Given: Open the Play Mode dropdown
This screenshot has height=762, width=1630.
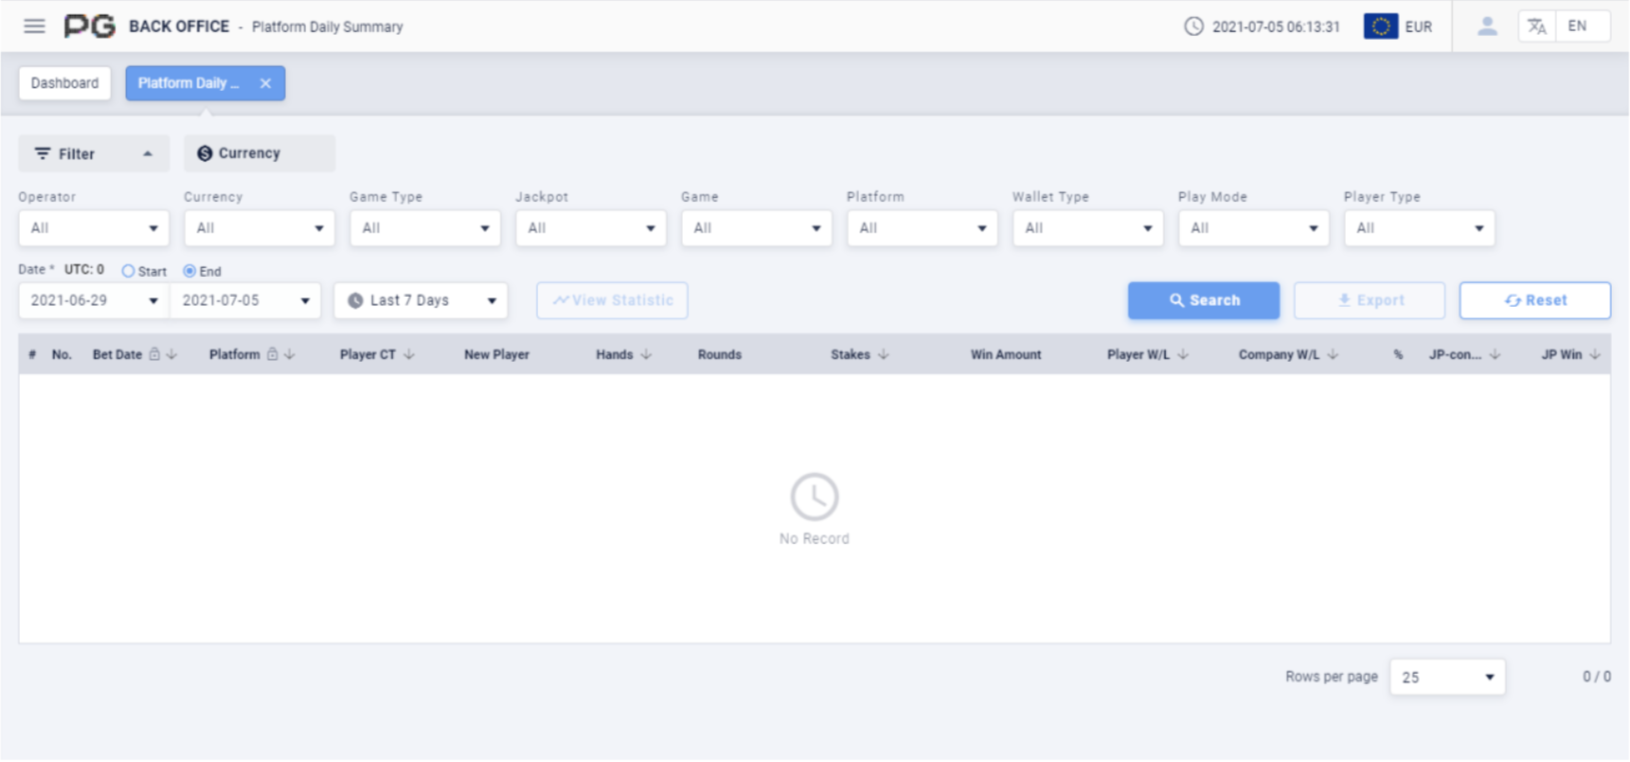Looking at the screenshot, I should point(1254,228).
